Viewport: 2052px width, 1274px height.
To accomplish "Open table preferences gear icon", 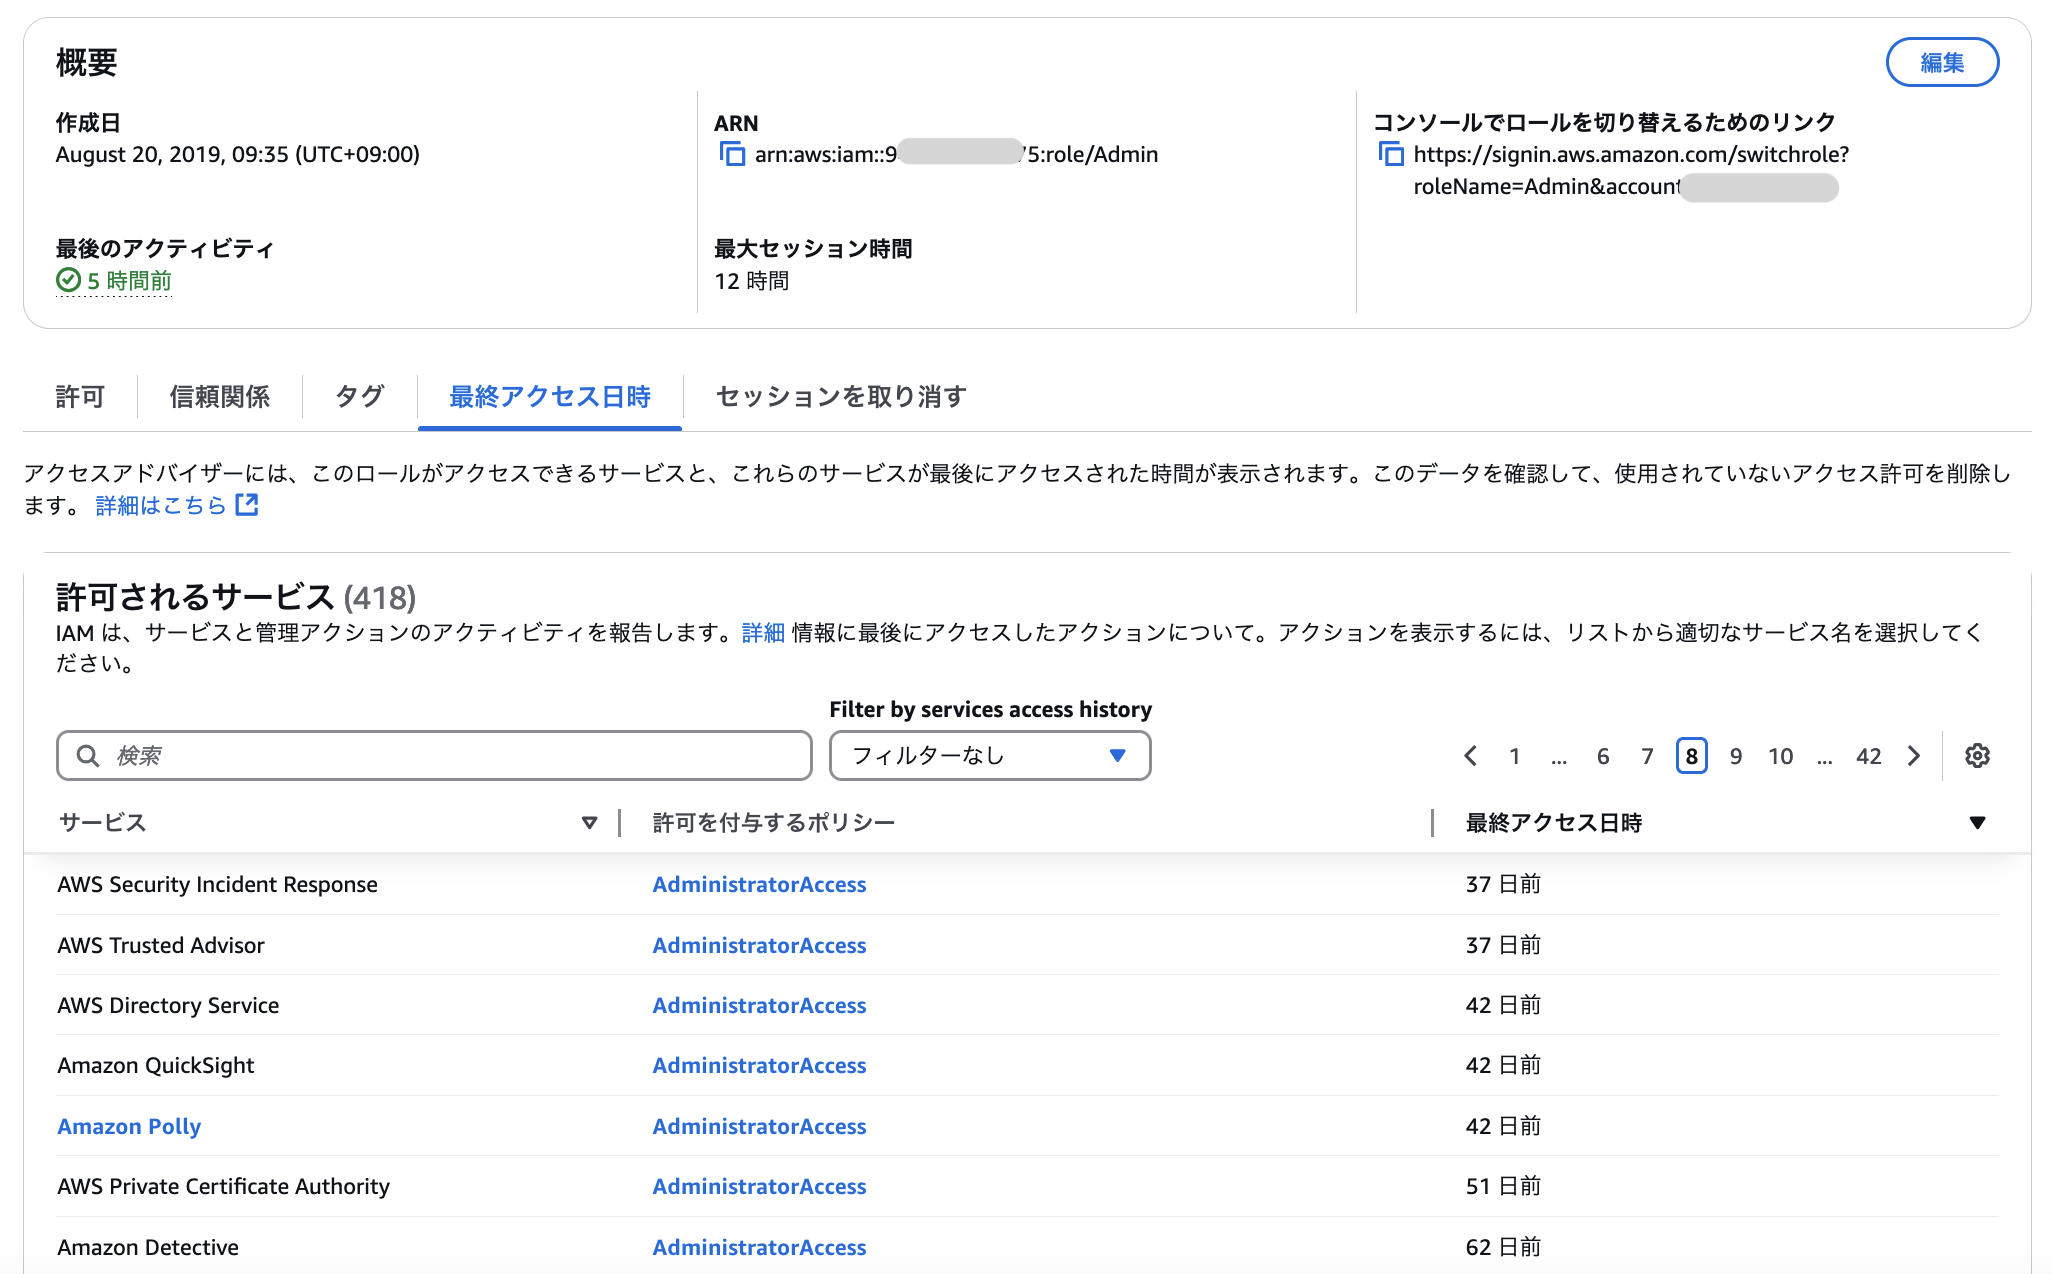I will tap(1976, 756).
